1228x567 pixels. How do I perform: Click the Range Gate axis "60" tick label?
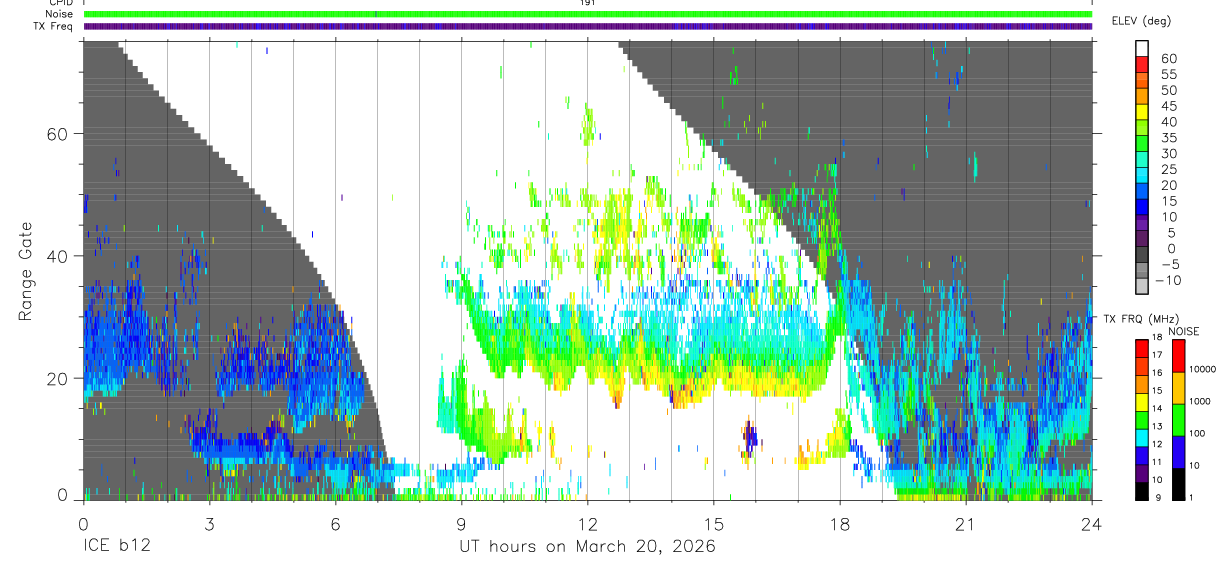[x=58, y=134]
